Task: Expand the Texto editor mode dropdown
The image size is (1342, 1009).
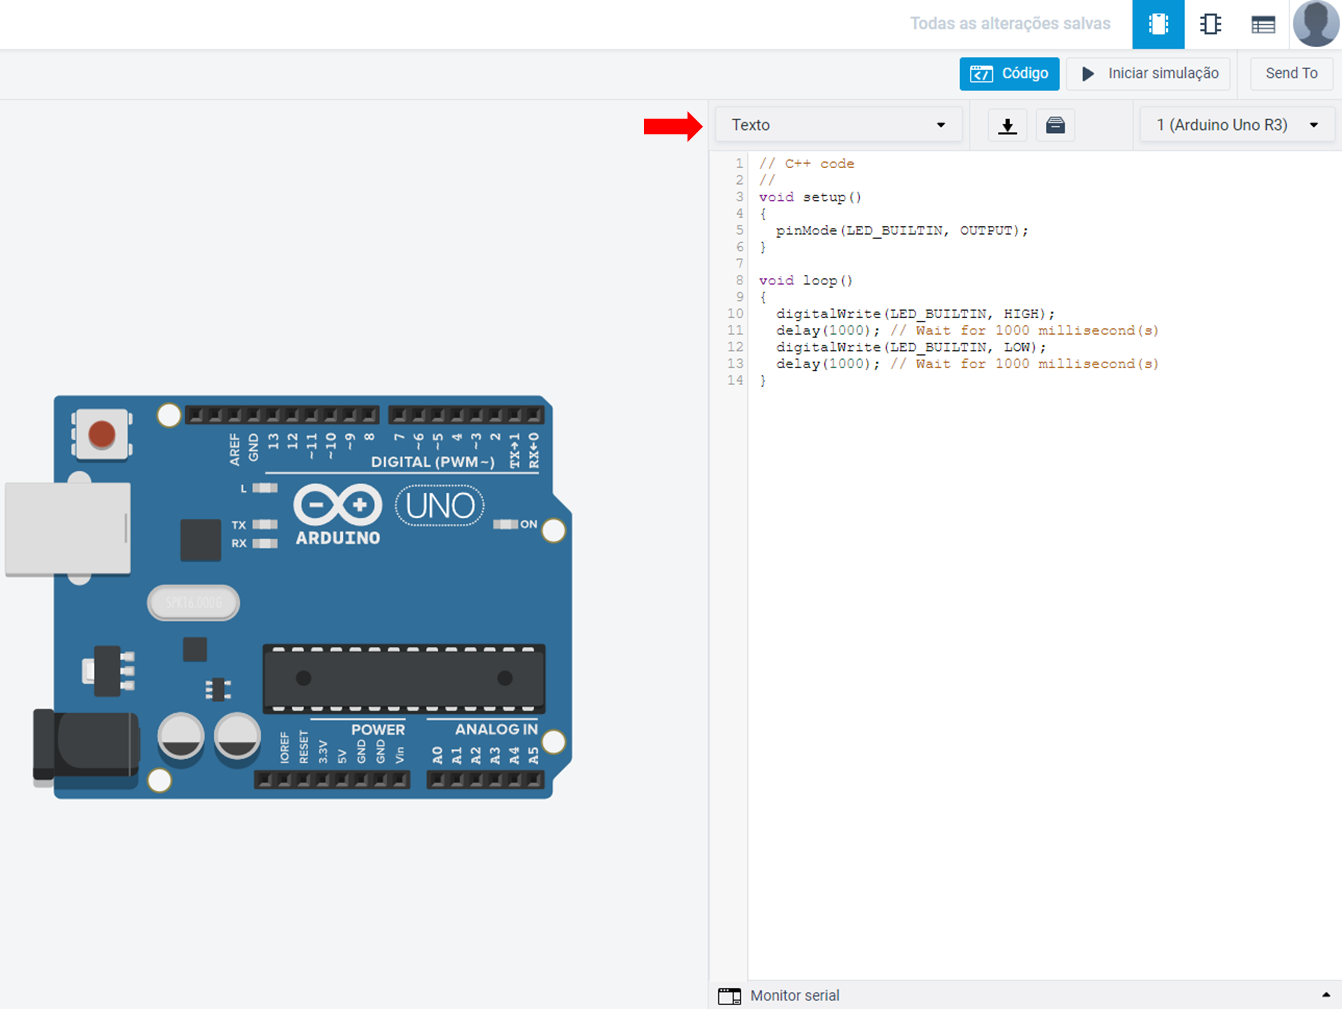Action: coord(838,125)
